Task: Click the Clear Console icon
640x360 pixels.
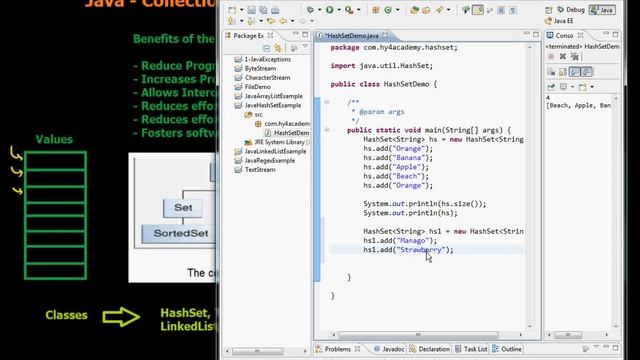Action: [x=551, y=72]
